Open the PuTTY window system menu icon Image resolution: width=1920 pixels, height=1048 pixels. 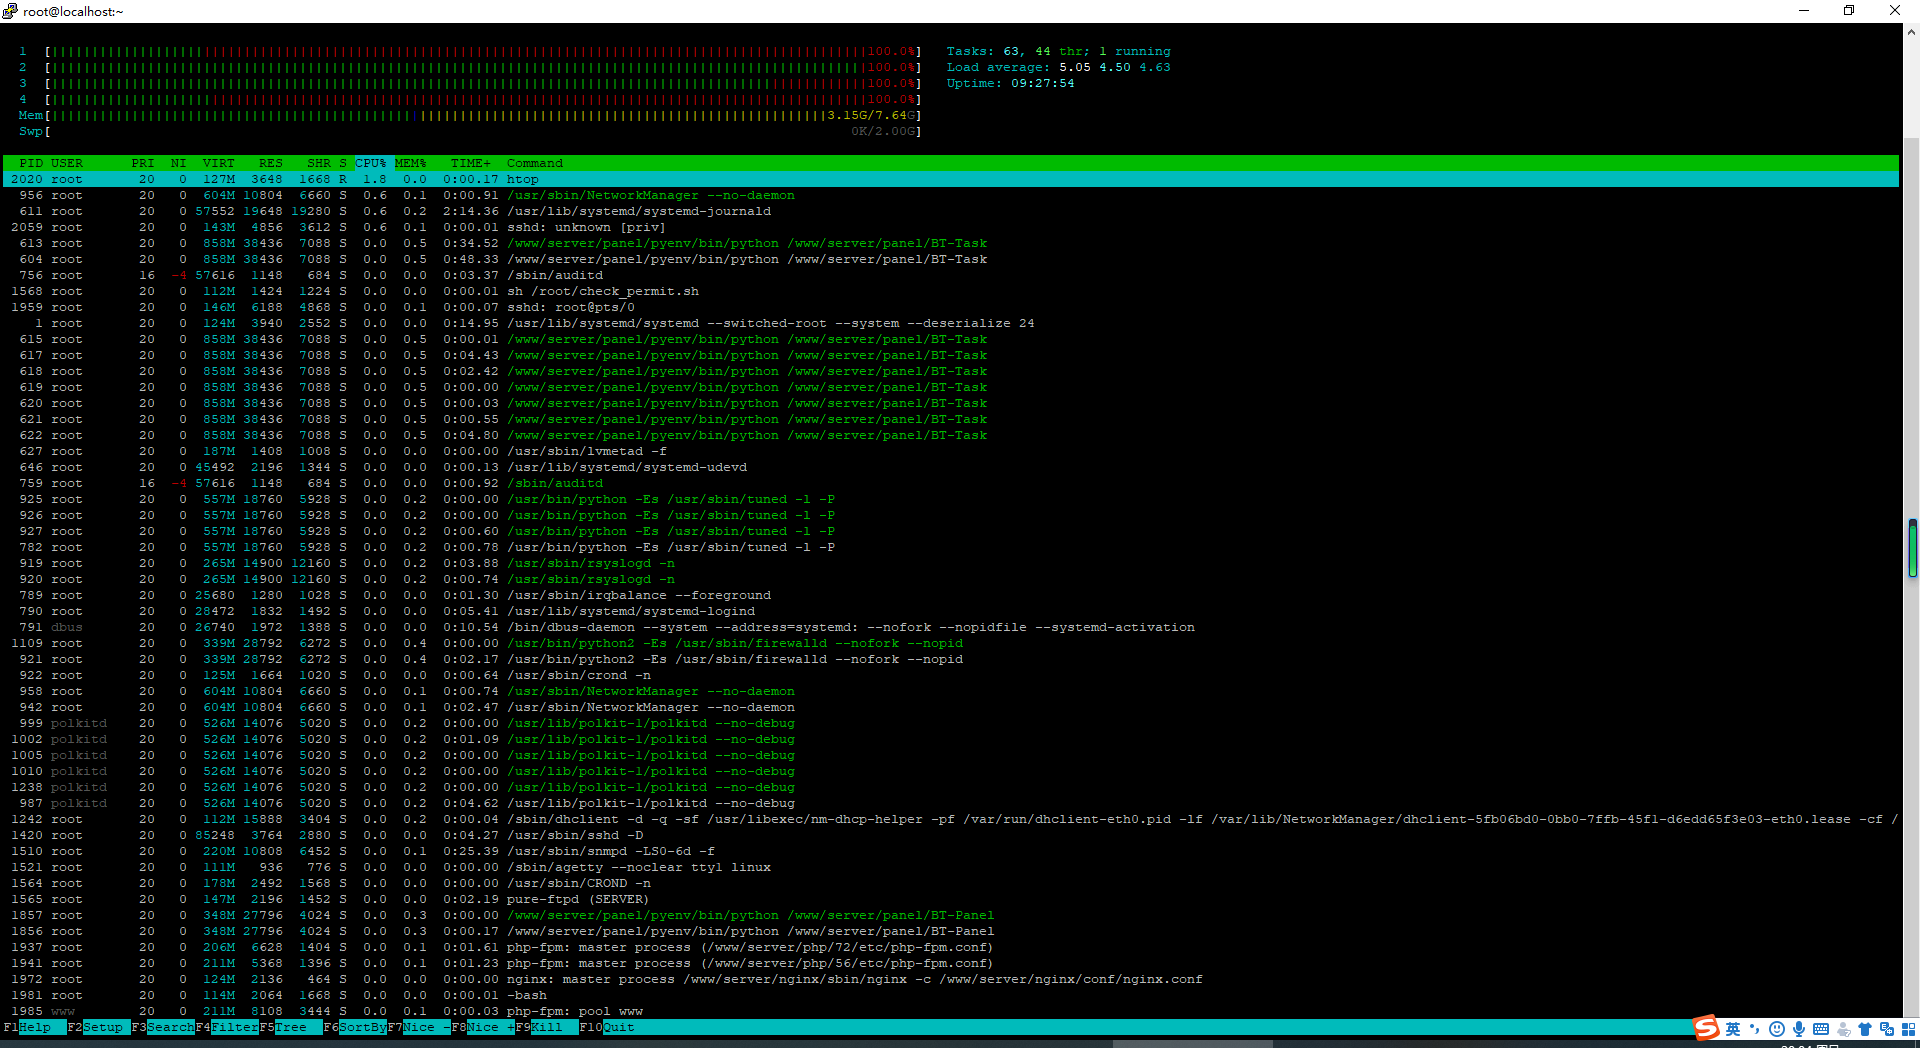pos(10,11)
